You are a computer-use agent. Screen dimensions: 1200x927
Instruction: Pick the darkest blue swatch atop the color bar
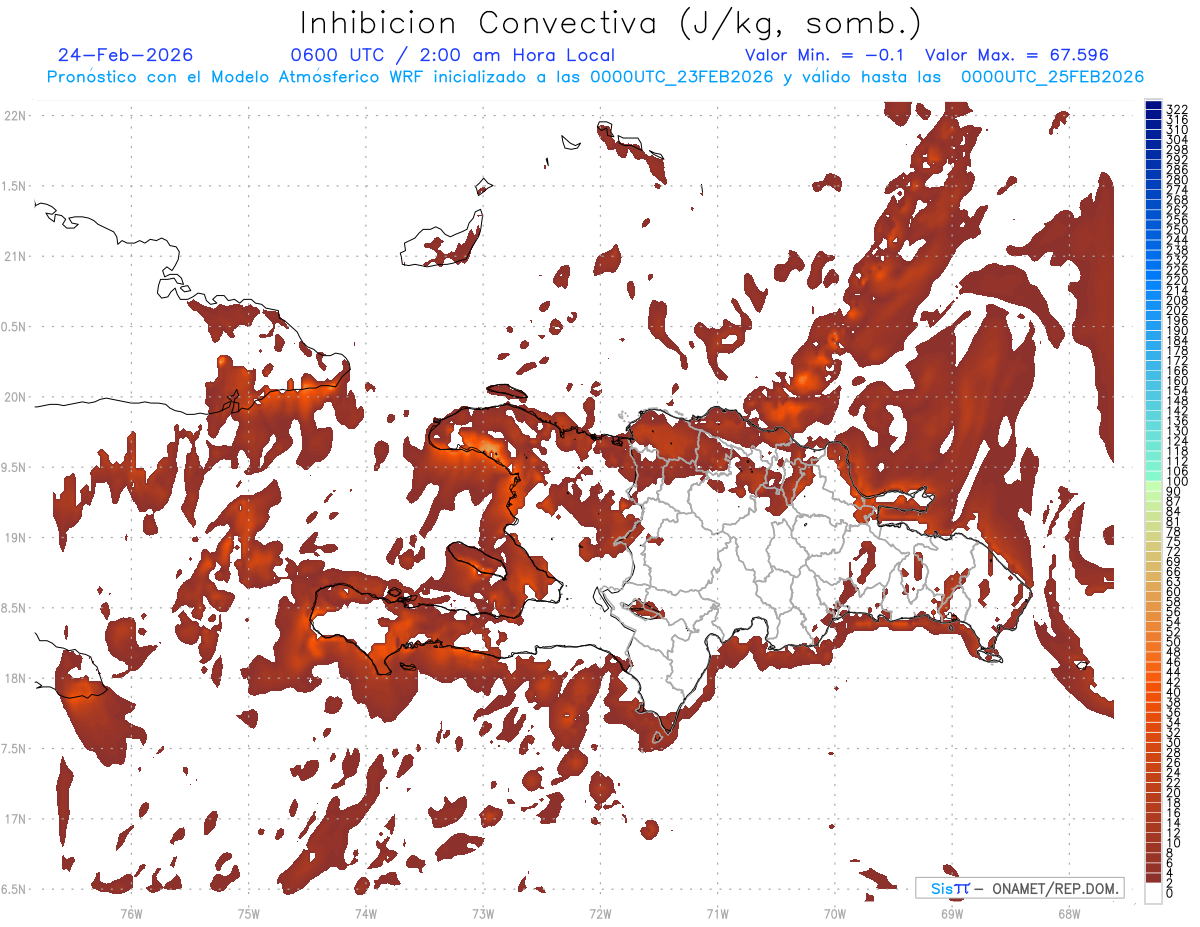[1153, 106]
